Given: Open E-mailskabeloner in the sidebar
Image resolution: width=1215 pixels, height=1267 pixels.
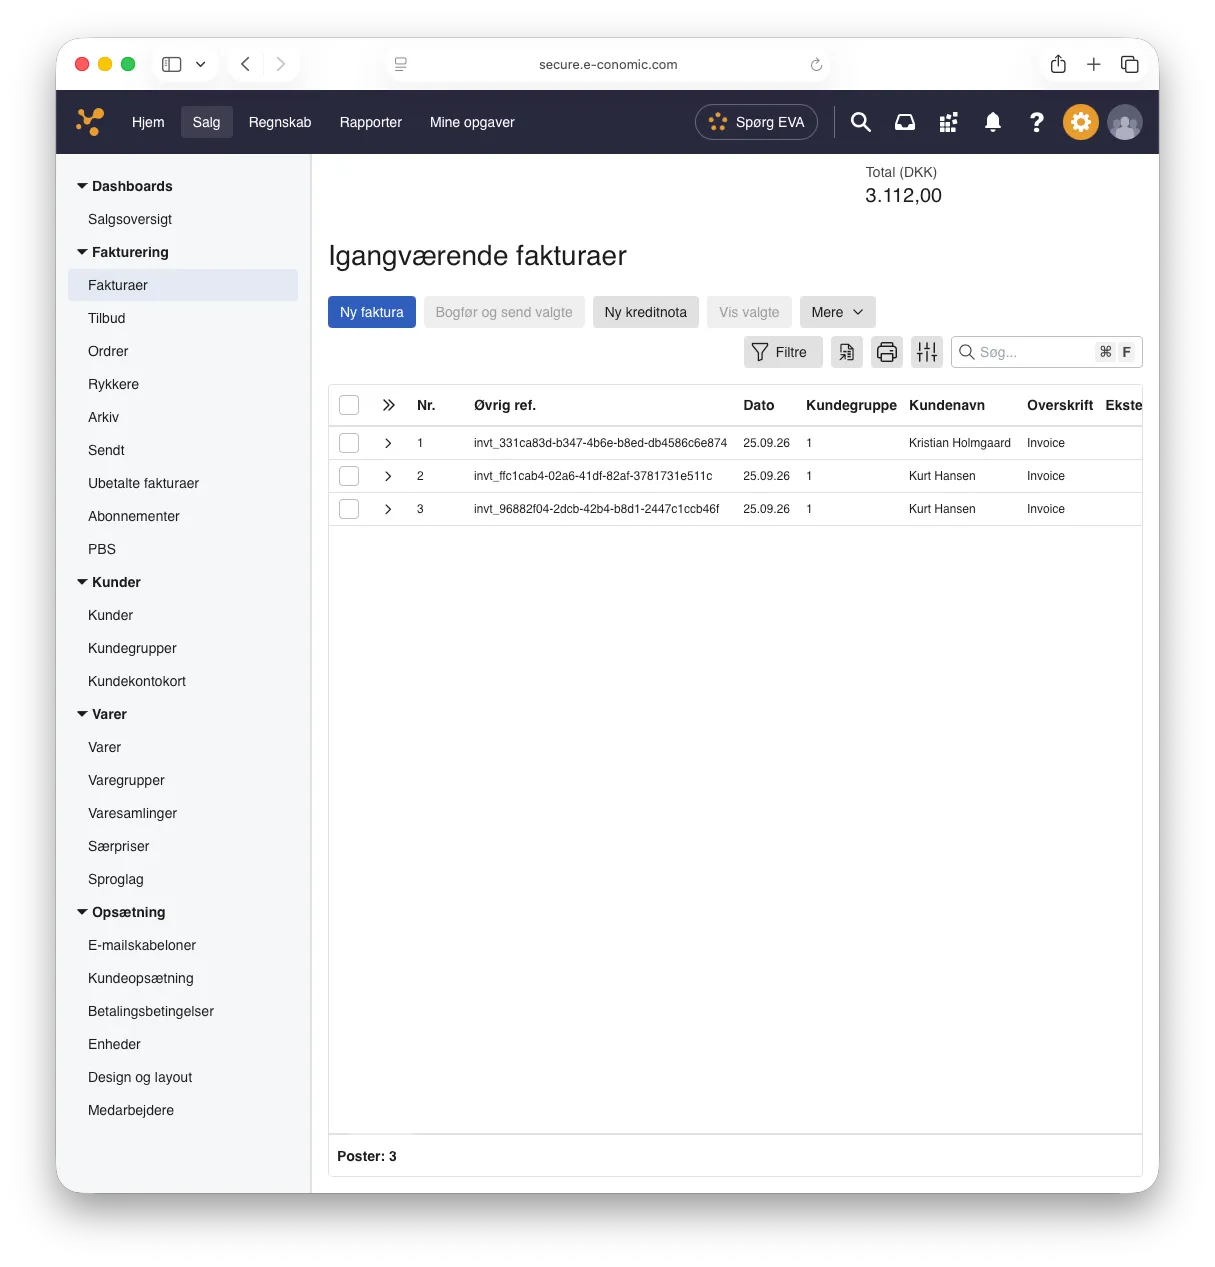Looking at the screenshot, I should (142, 945).
